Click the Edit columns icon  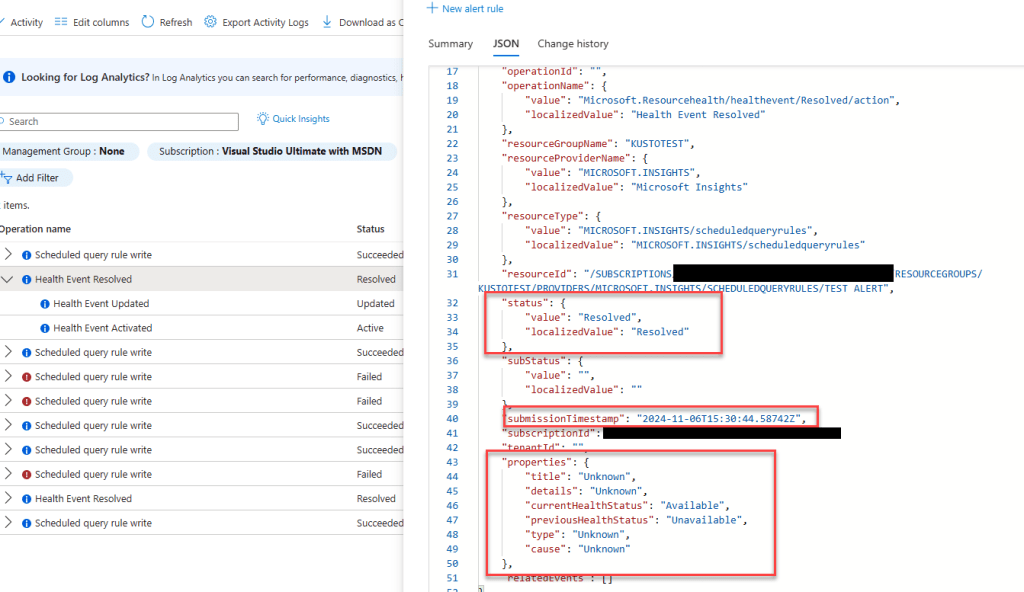(x=62, y=22)
